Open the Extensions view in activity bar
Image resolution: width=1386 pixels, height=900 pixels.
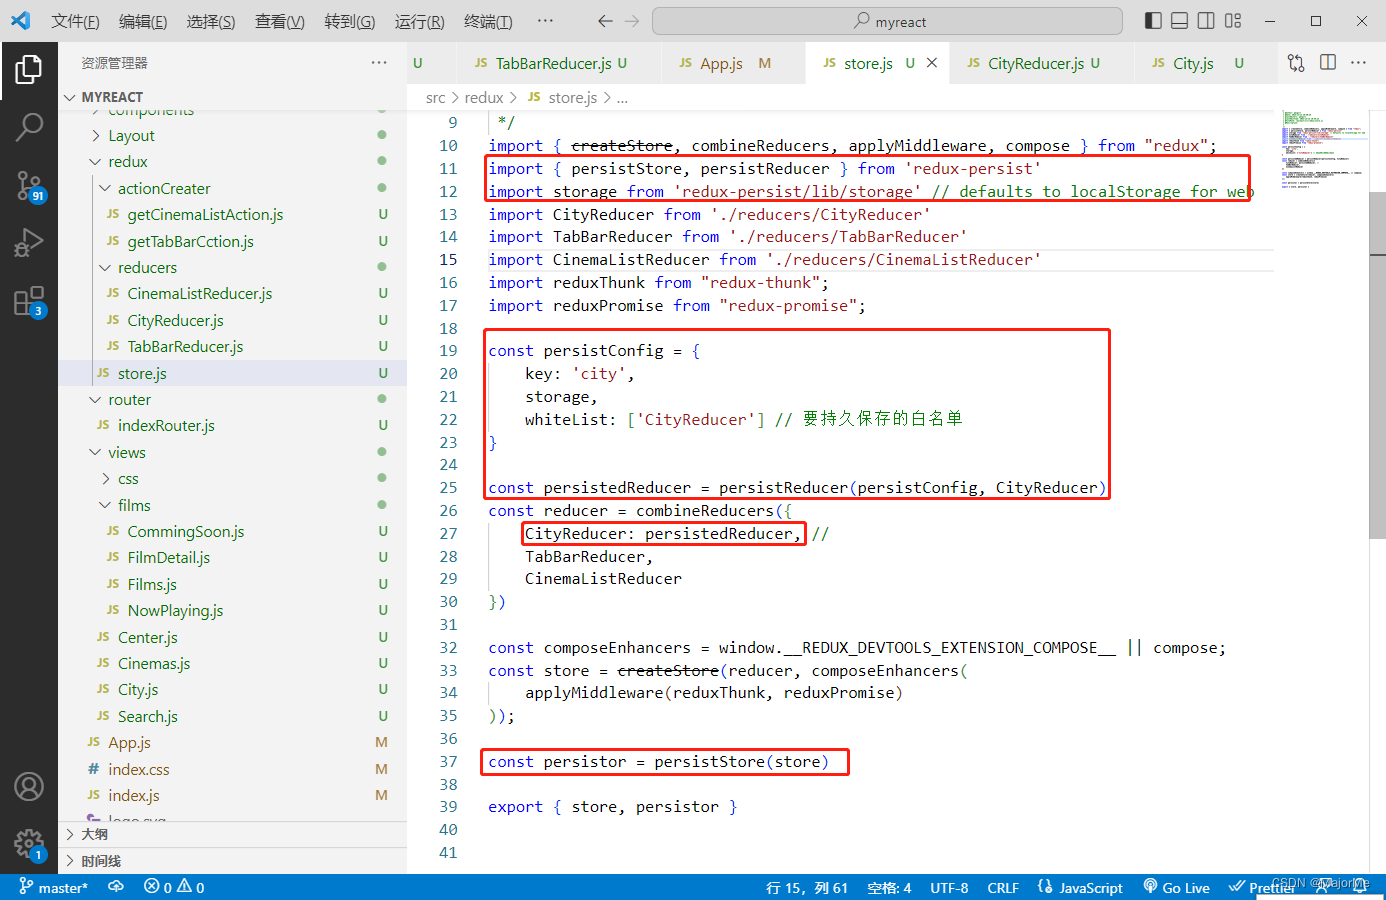pos(29,301)
